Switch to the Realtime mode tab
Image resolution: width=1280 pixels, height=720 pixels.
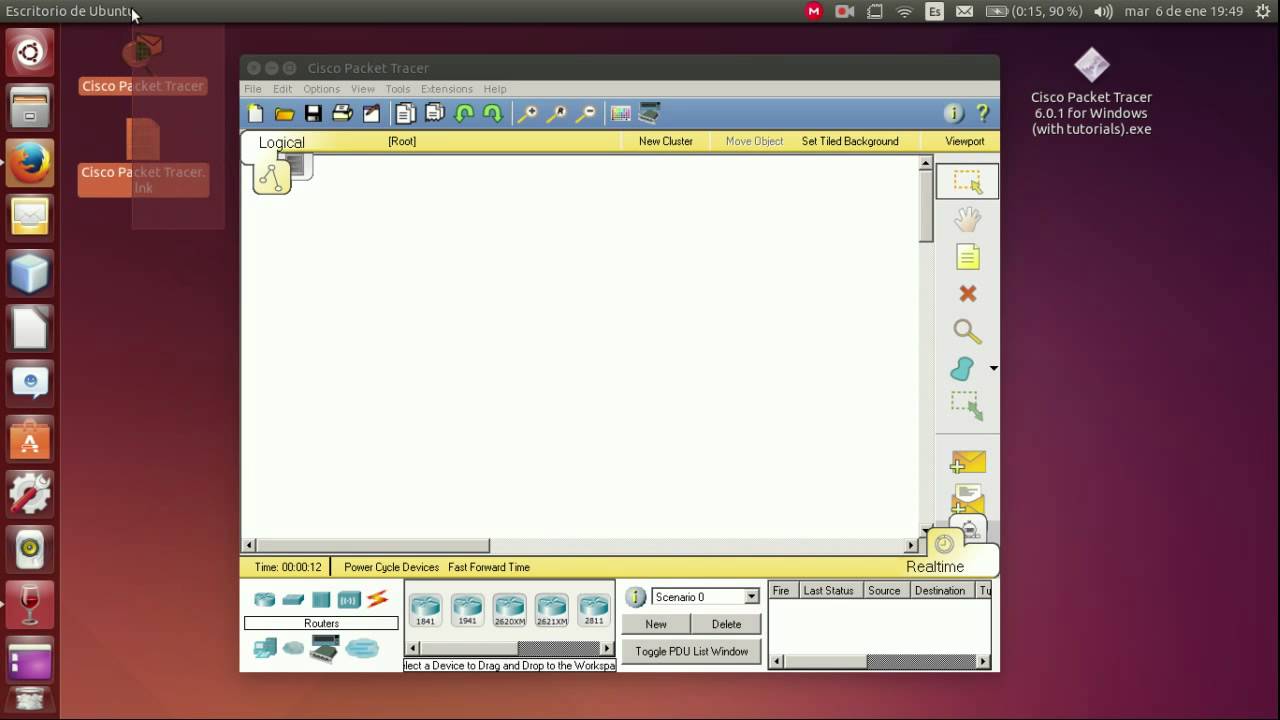(x=935, y=567)
